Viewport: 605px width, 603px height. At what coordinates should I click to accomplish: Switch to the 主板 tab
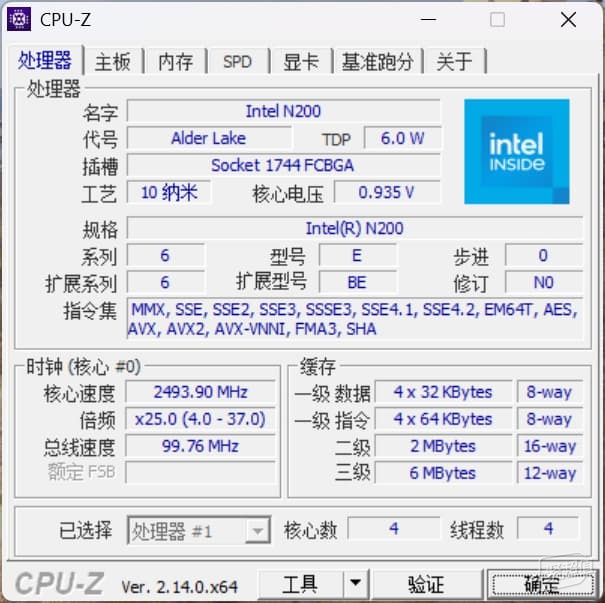113,62
